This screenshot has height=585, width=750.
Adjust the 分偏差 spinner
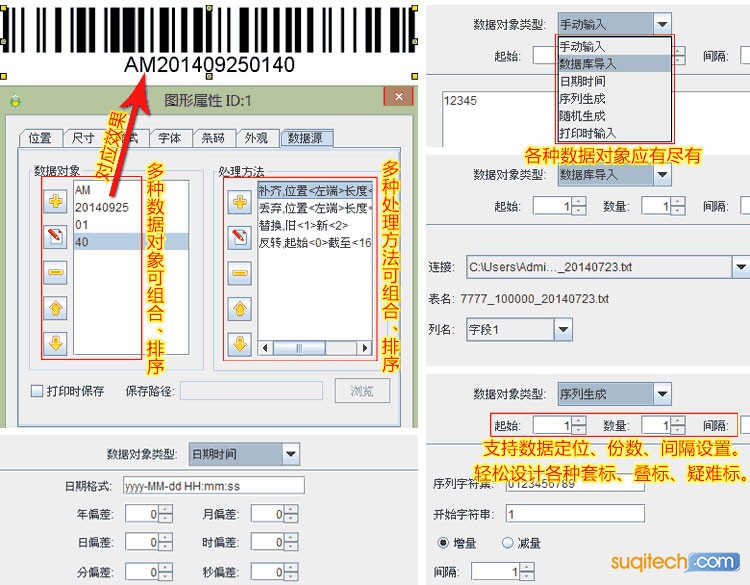point(165,572)
